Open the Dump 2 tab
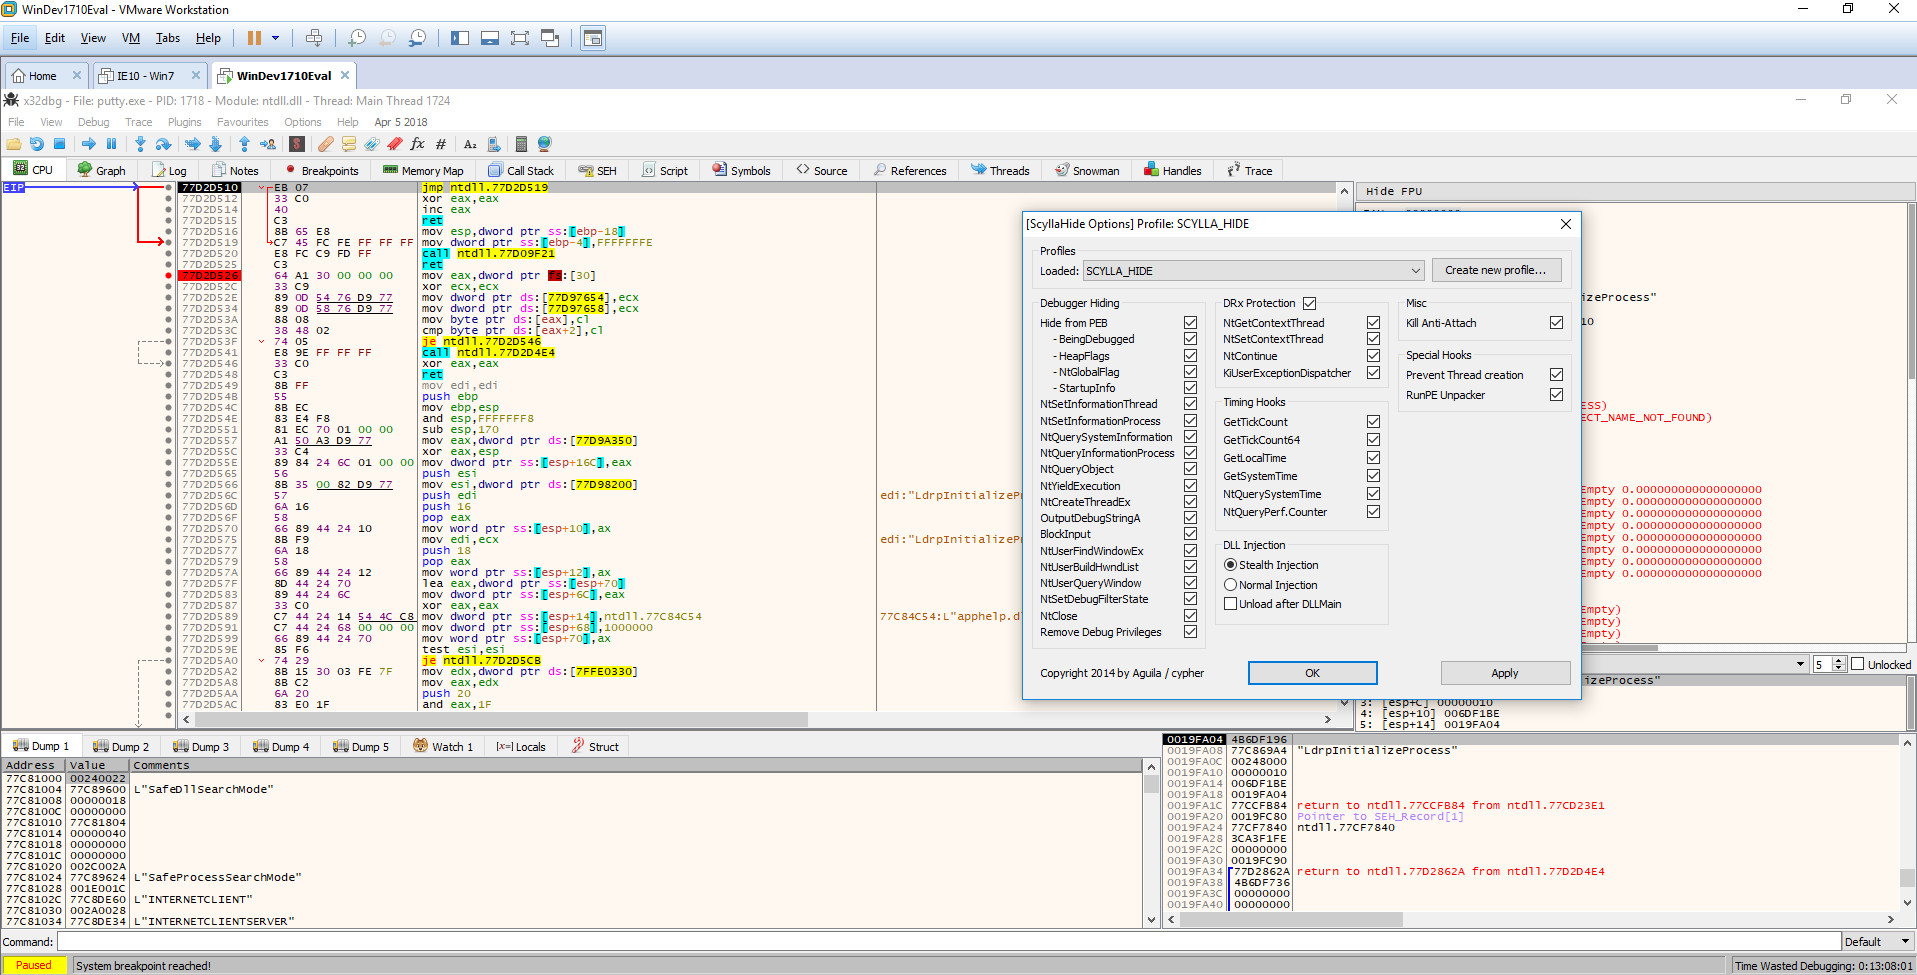Screen dimensions: 1917x975 pyautogui.click(x=120, y=746)
